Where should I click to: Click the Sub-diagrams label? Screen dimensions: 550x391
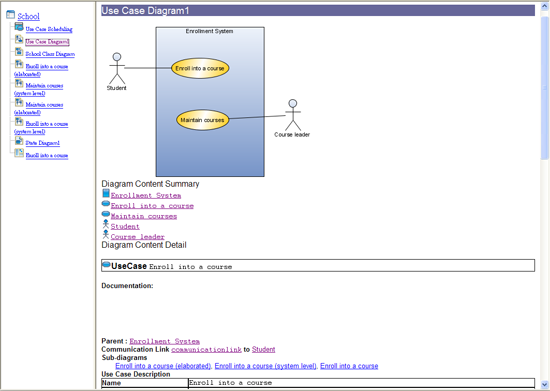(x=124, y=358)
